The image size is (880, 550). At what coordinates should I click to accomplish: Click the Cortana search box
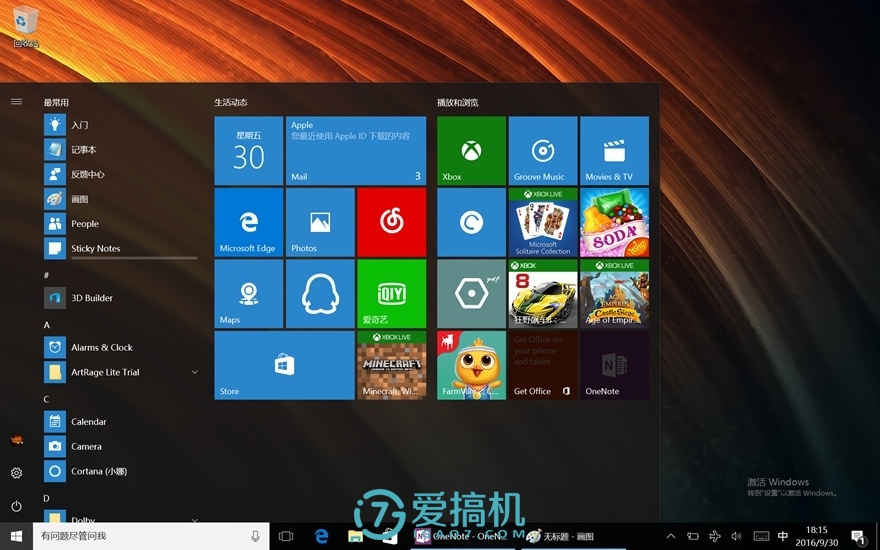pyautogui.click(x=140, y=536)
